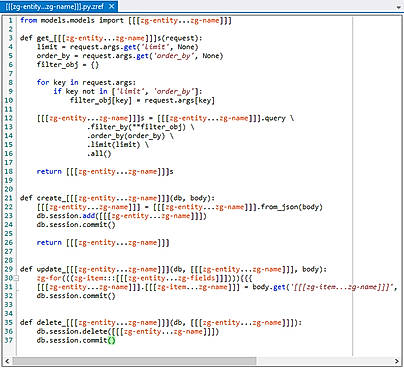Click the horizontal scrollbar thumb

tap(134, 361)
